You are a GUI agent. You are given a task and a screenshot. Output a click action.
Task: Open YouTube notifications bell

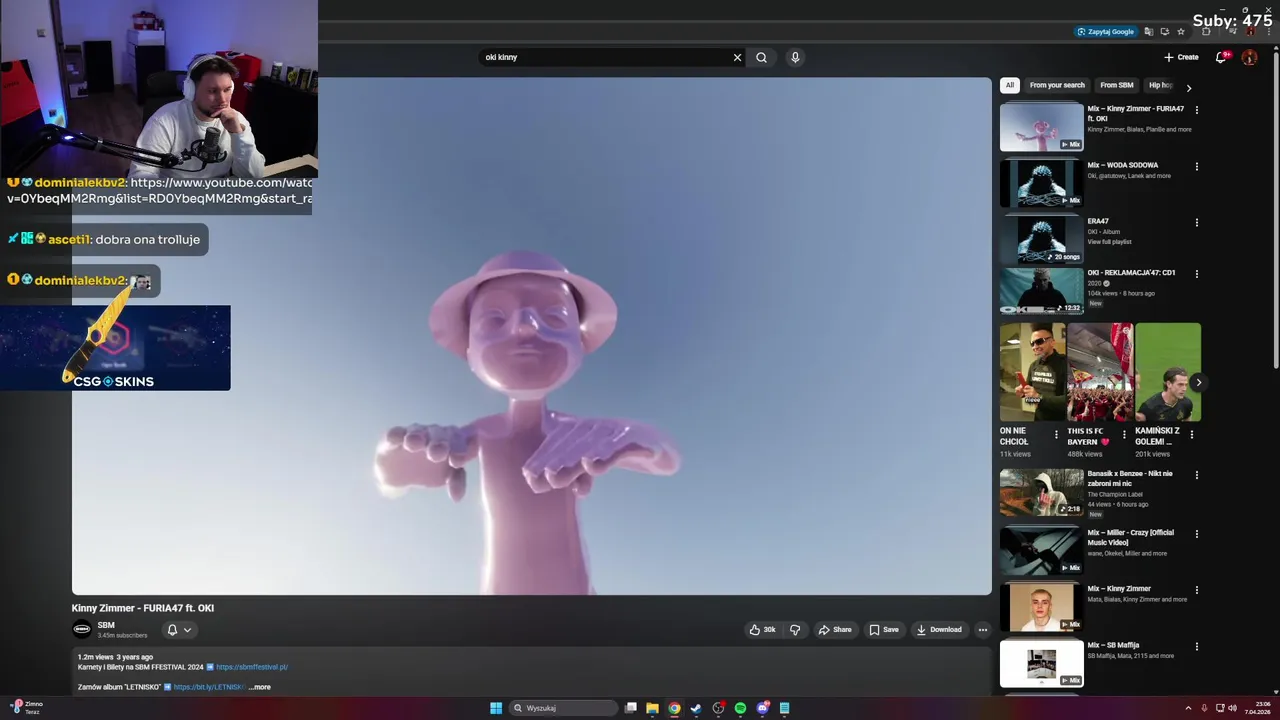pyautogui.click(x=1221, y=57)
